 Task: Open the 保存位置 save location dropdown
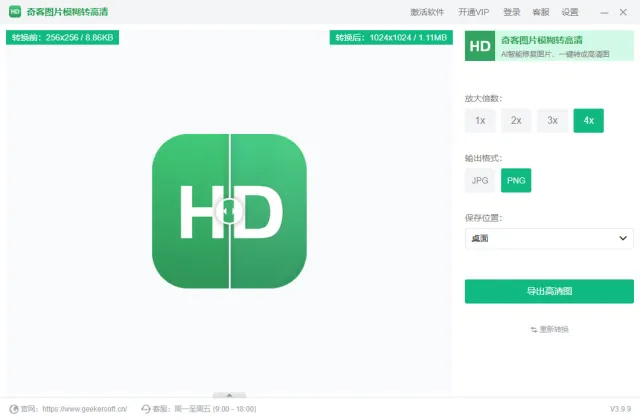[x=549, y=238]
